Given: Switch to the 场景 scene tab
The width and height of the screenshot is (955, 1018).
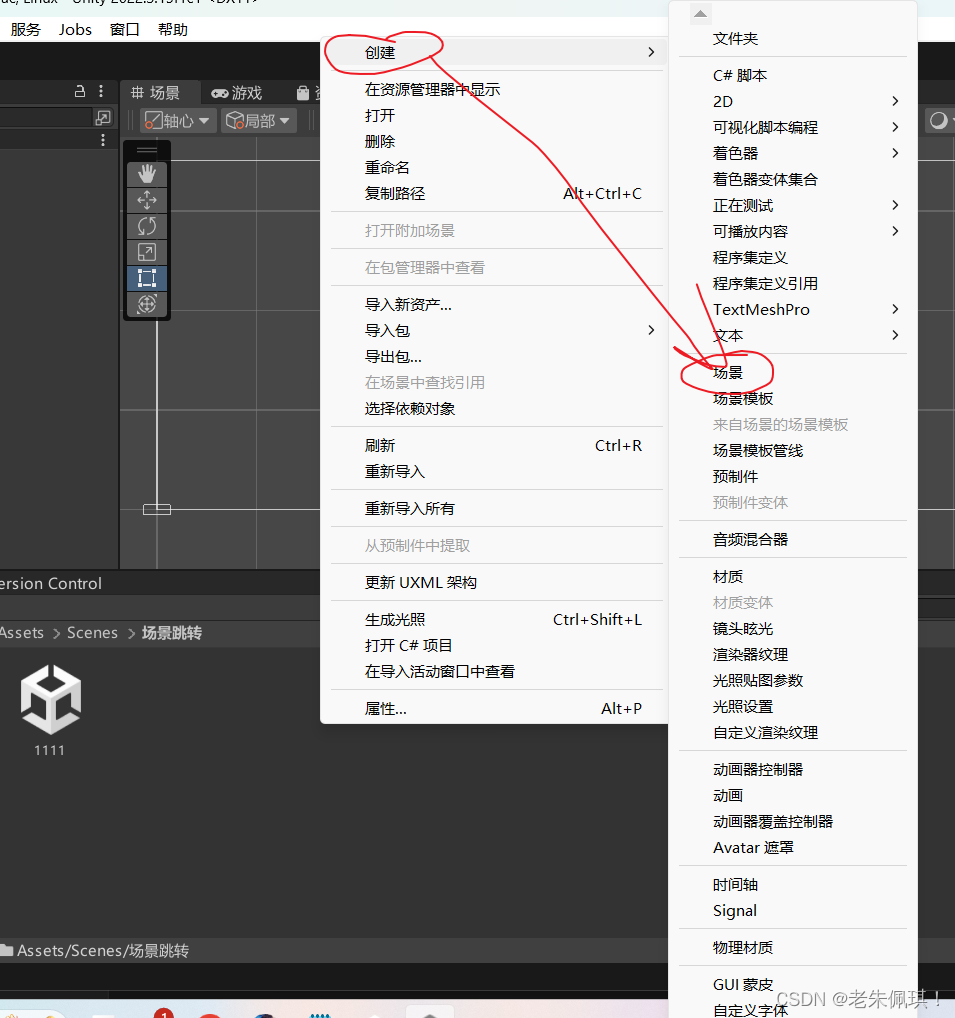Looking at the screenshot, I should [x=156, y=93].
